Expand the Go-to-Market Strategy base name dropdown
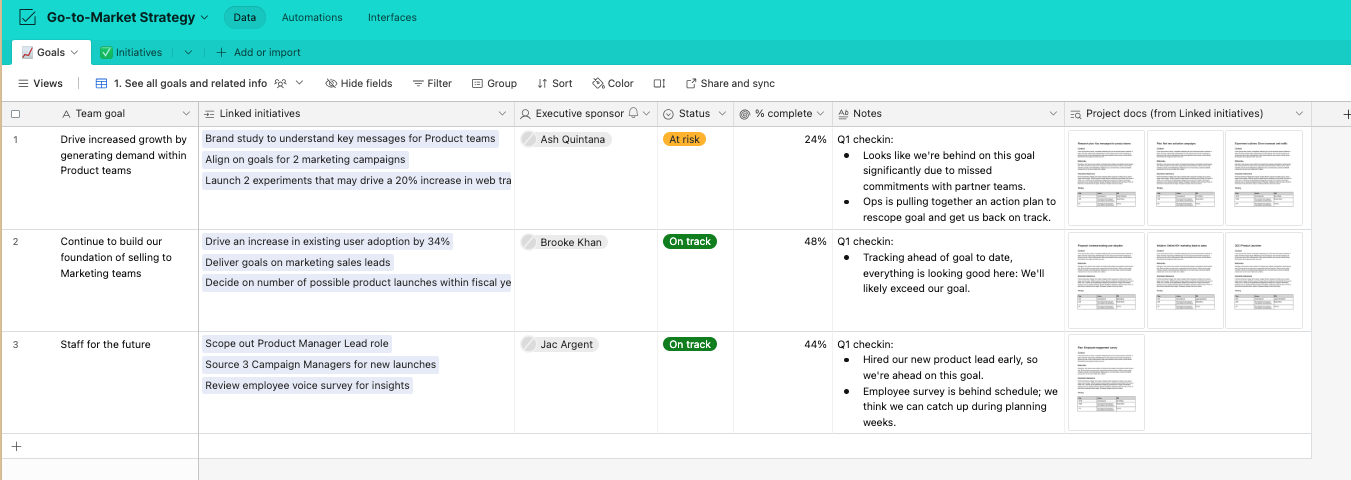This screenshot has width=1351, height=480. (x=205, y=18)
